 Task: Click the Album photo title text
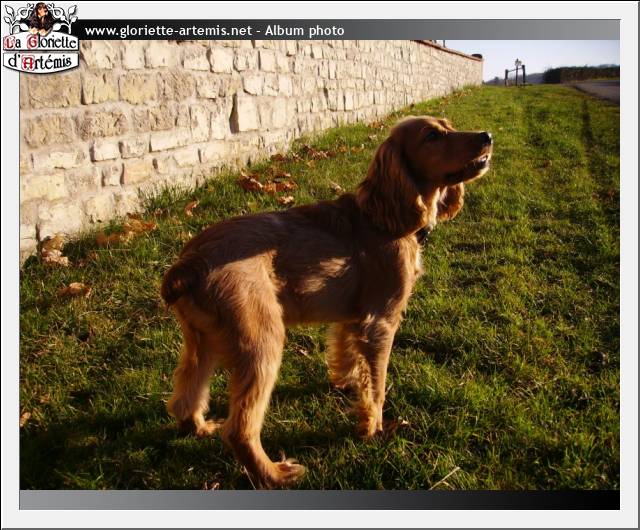(x=308, y=31)
